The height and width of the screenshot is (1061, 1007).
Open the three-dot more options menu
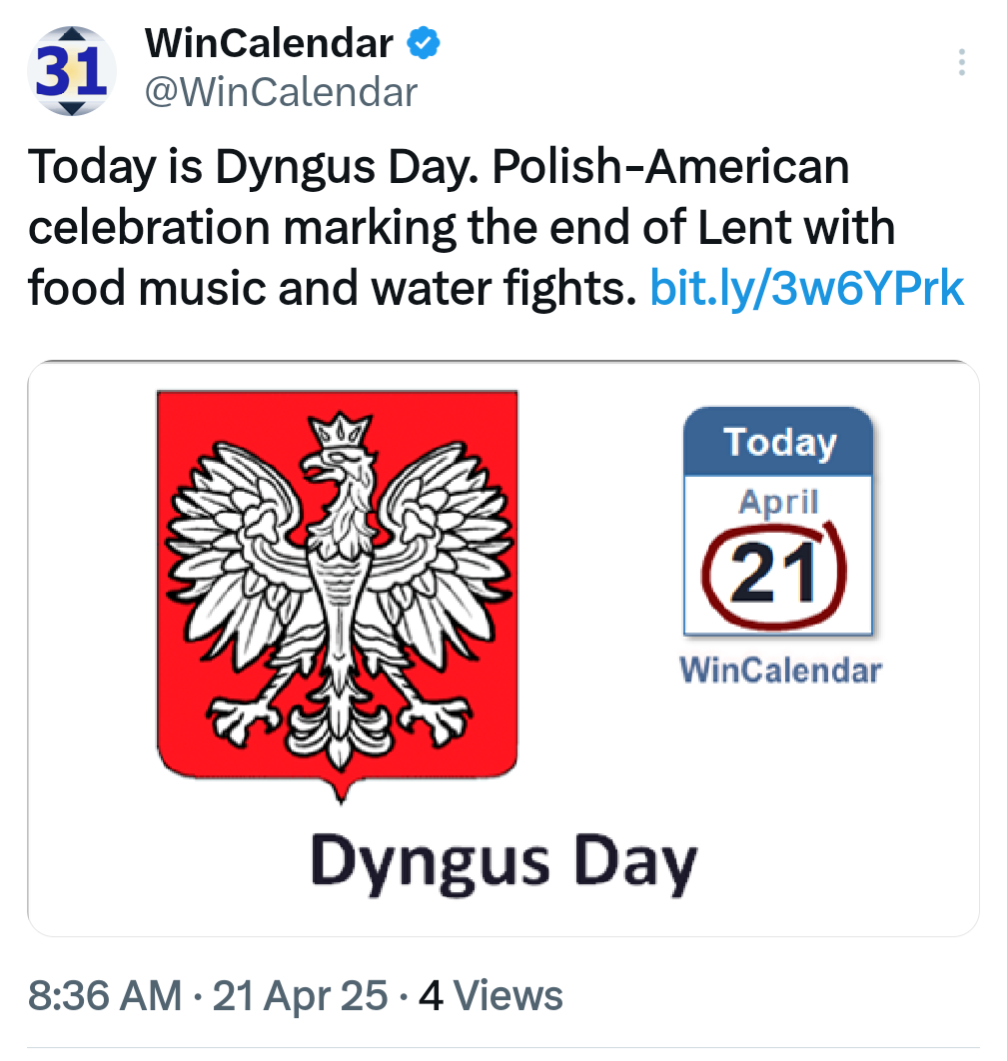pyautogui.click(x=961, y=62)
